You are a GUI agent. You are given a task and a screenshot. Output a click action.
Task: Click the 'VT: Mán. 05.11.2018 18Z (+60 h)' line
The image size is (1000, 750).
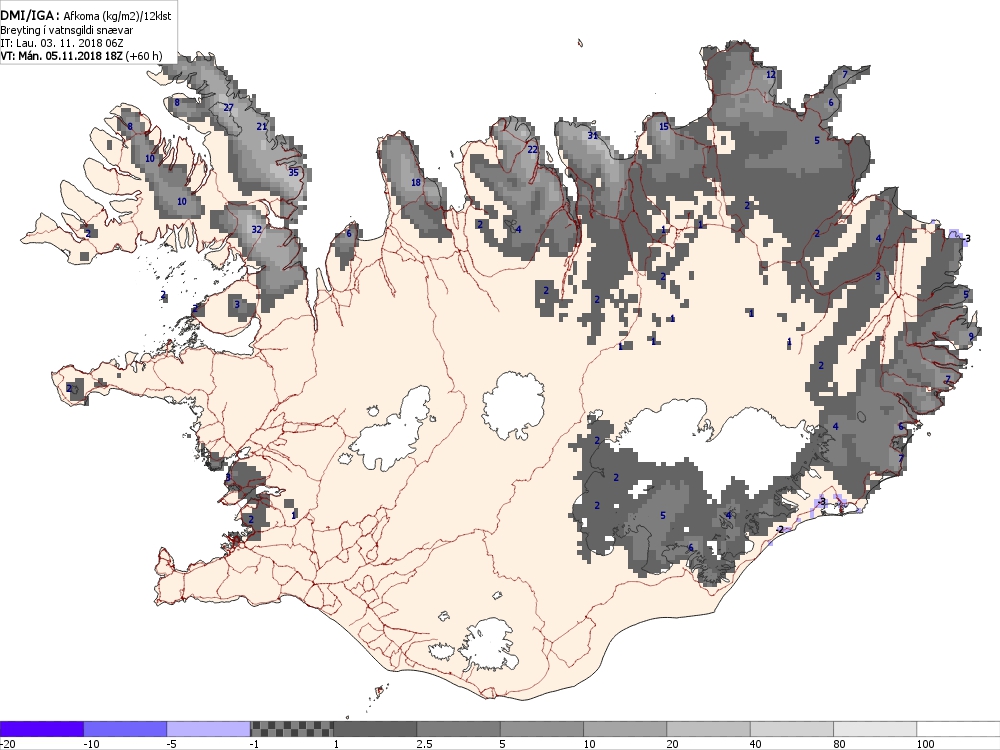[x=81, y=55]
